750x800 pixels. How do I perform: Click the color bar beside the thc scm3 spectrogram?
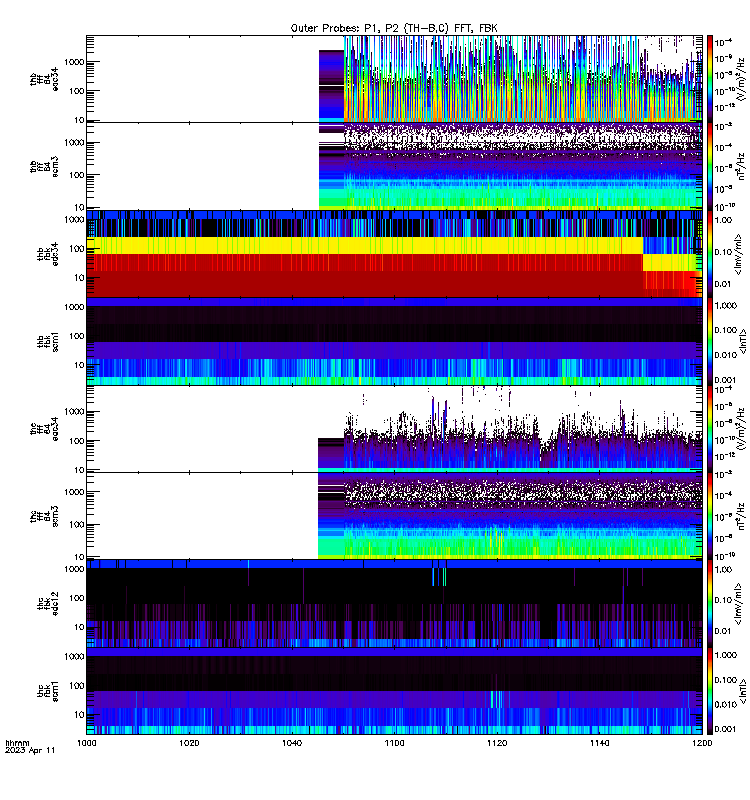point(710,516)
